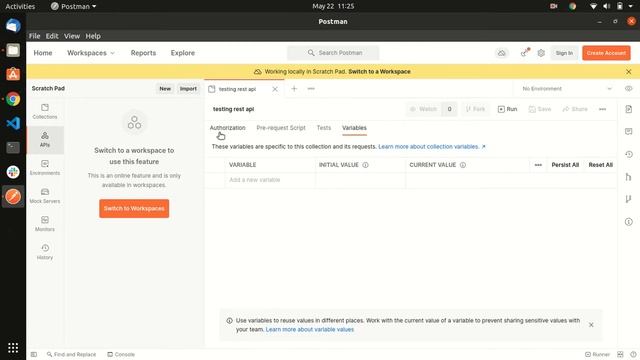Close the testing rest api tab
The image size is (640, 360).
coord(275,89)
